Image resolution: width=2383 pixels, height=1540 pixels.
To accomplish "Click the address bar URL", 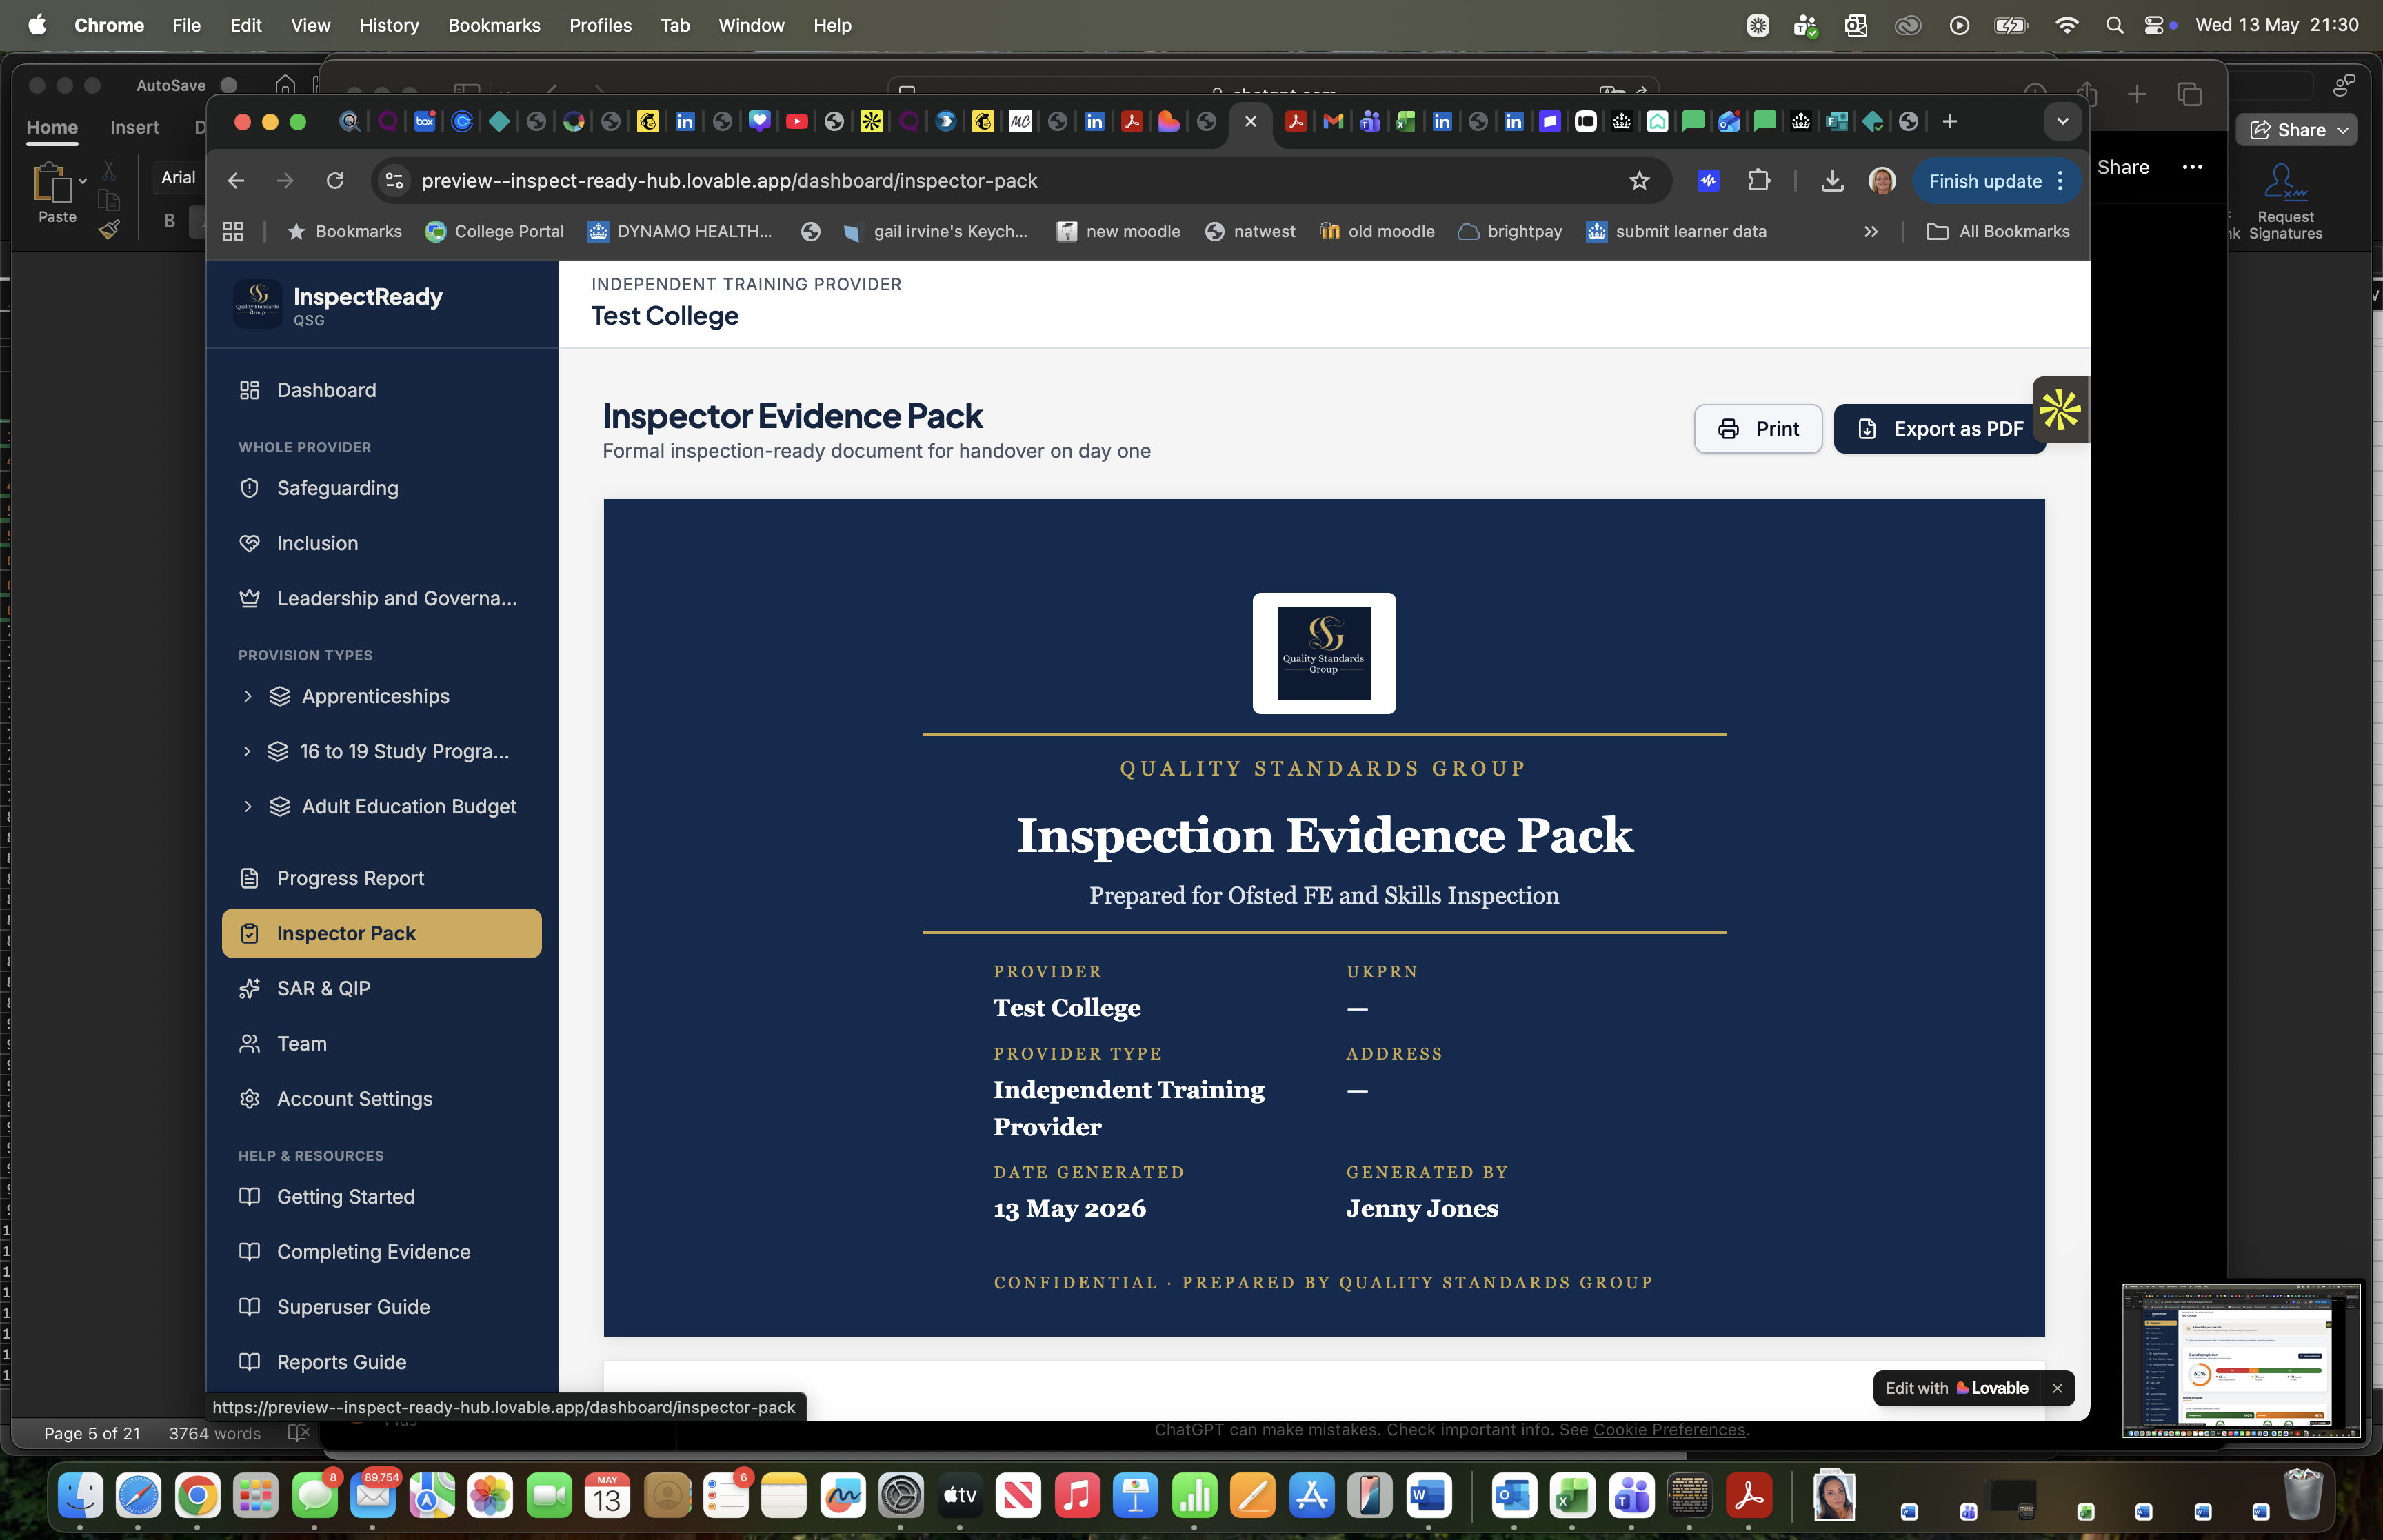I will 729,181.
